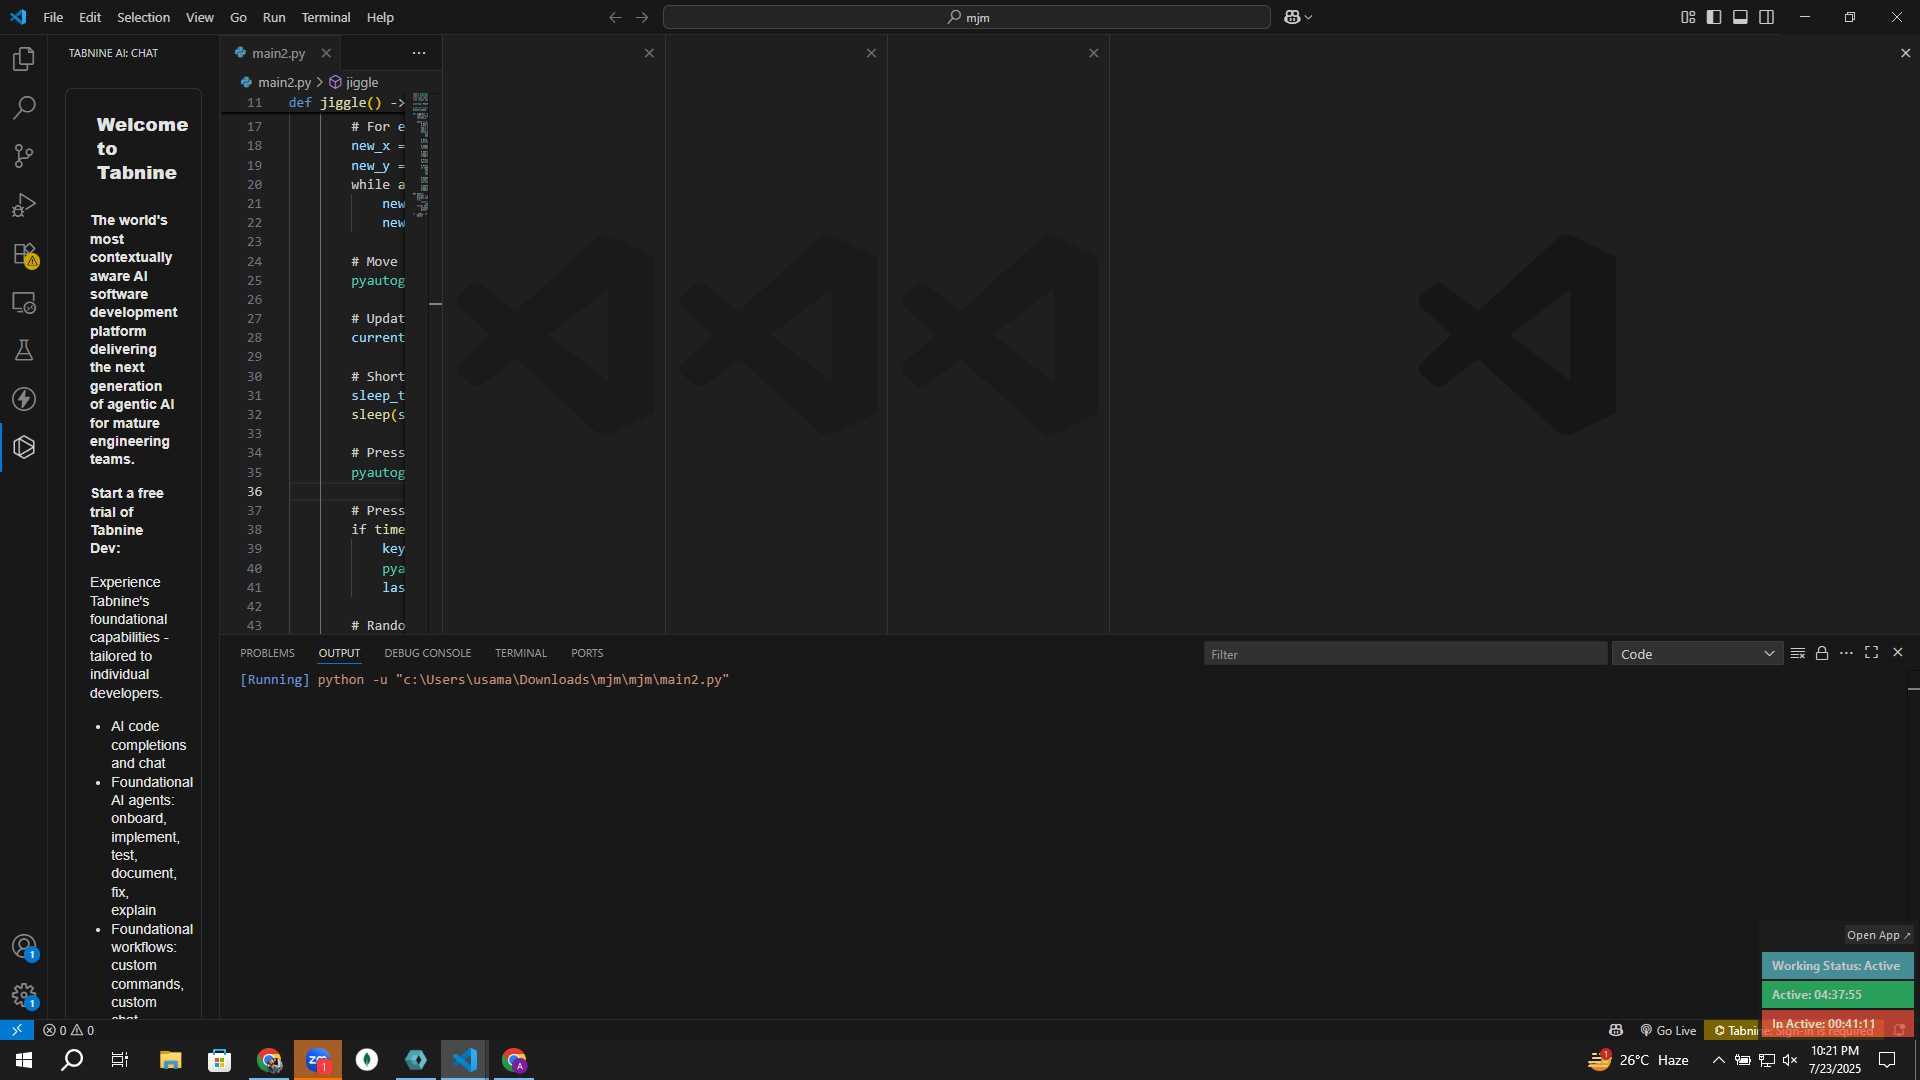The image size is (1920, 1080).
Task: Toggle output auto-scroll lock
Action: (x=1822, y=653)
